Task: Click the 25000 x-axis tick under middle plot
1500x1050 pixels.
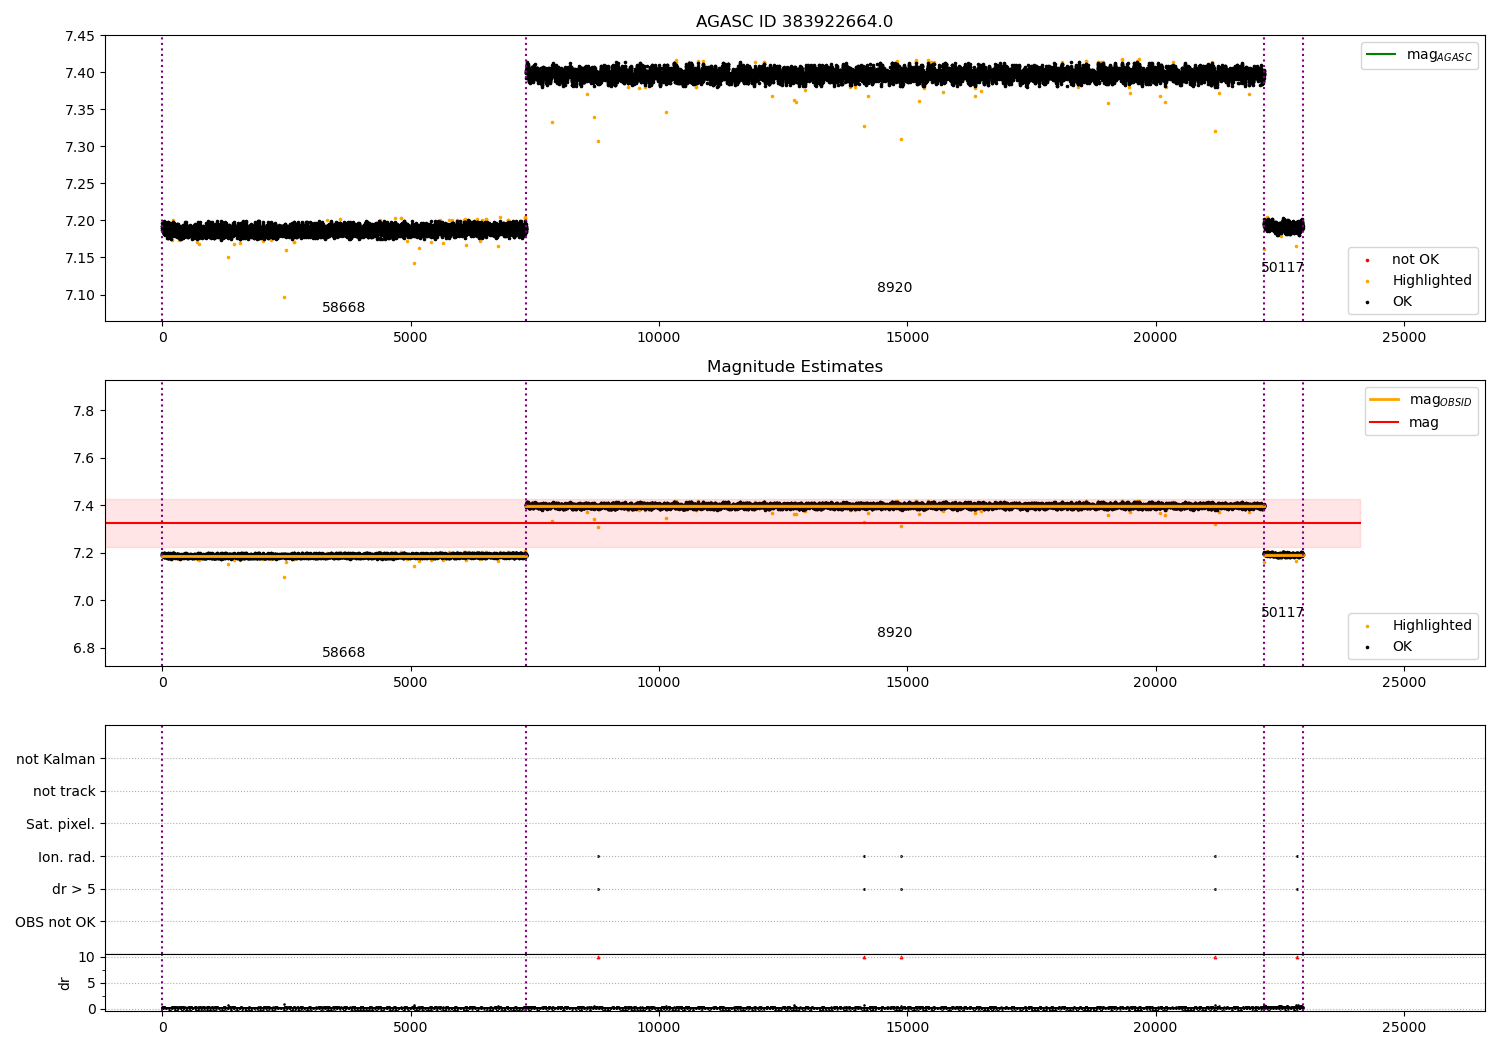Action: 1403,683
